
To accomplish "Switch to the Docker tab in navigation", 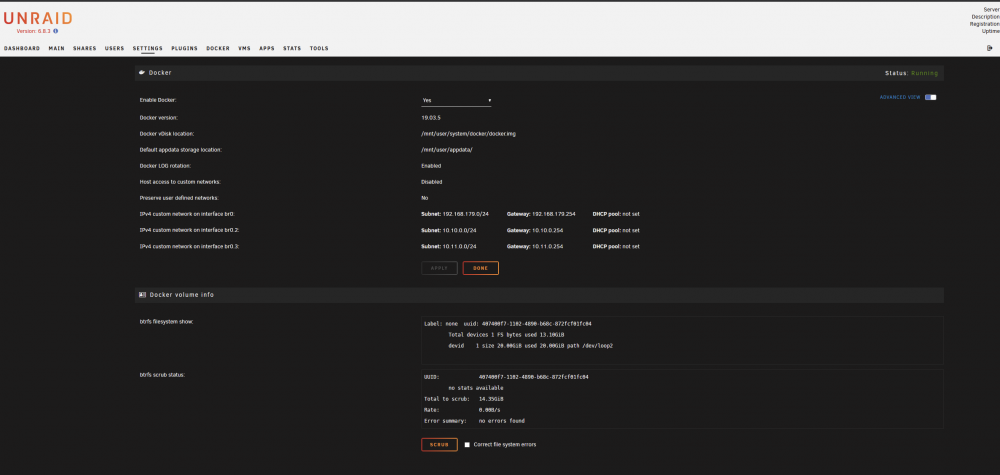I will point(218,48).
